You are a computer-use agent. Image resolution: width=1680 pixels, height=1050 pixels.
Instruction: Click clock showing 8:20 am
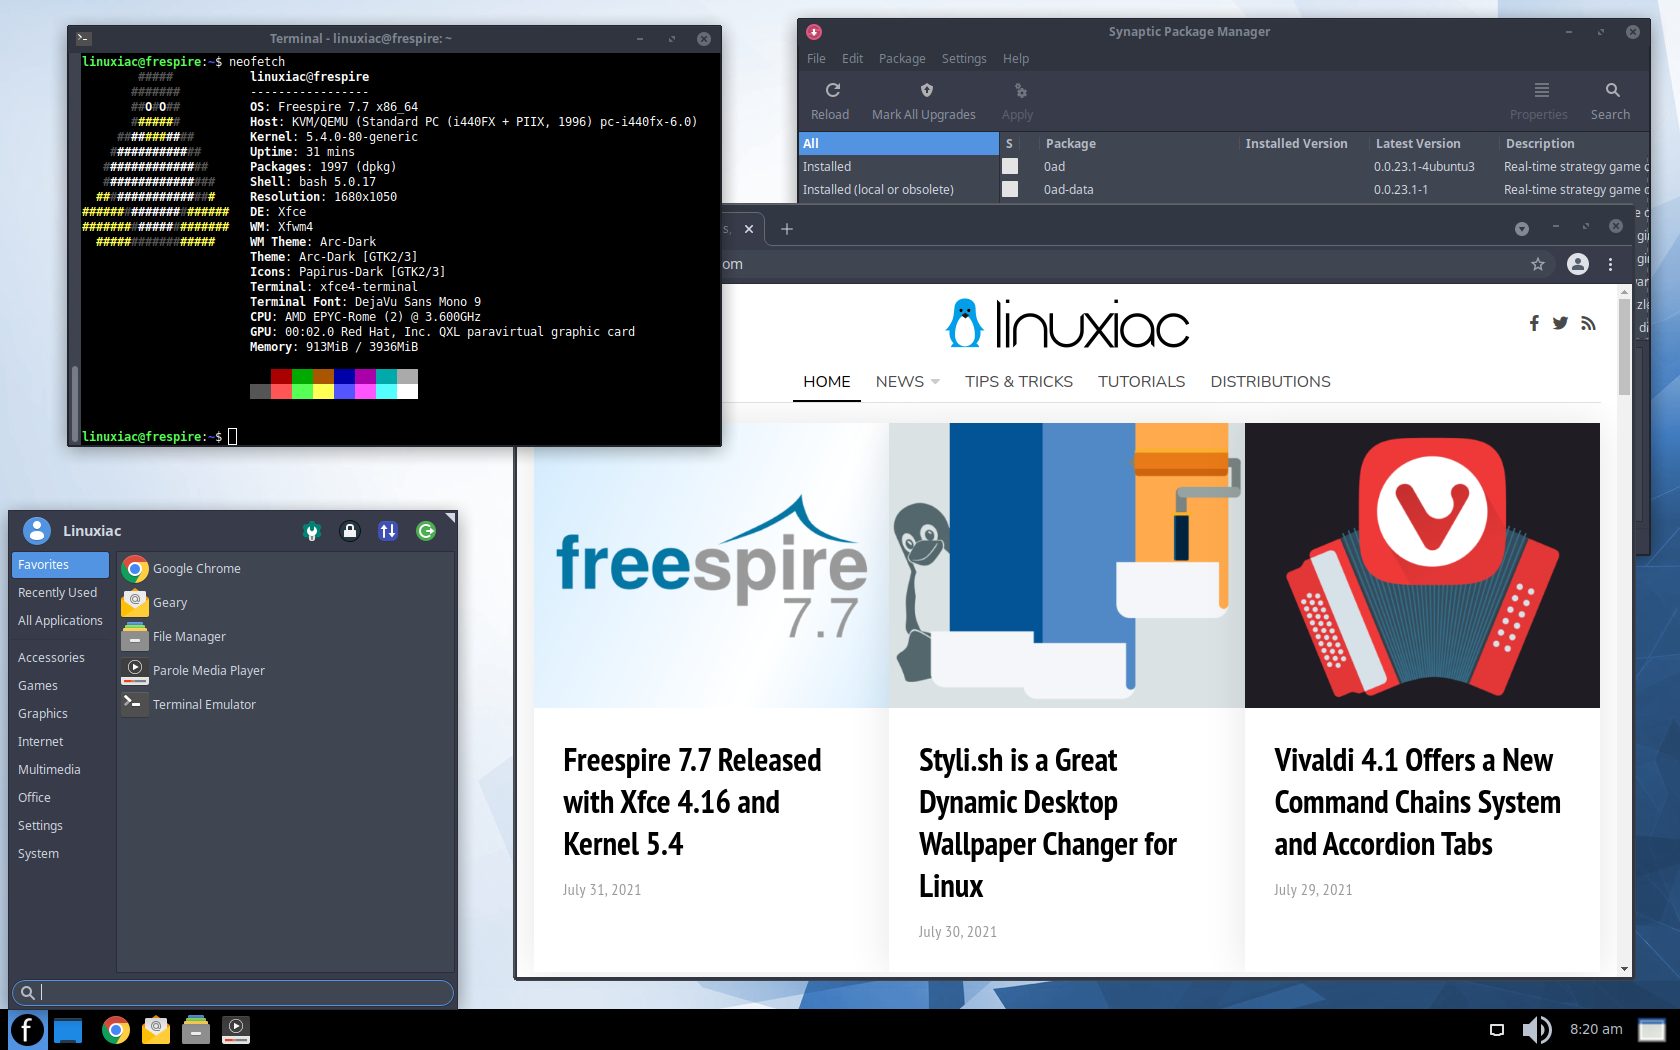coord(1596,1029)
